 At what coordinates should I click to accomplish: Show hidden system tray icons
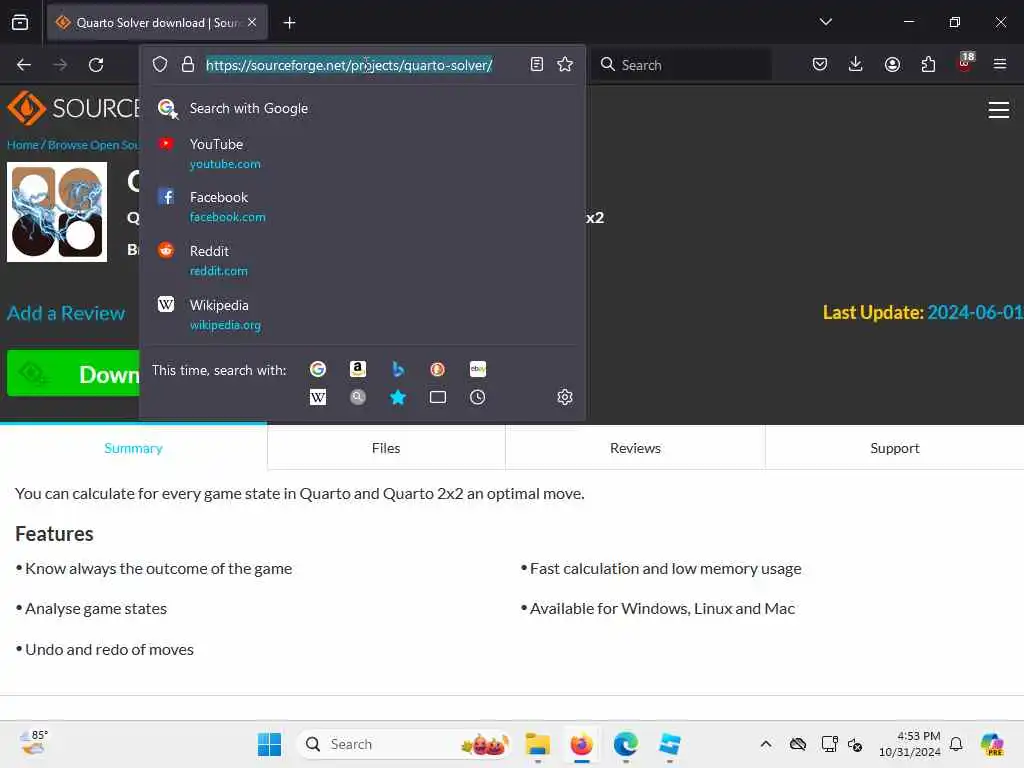click(x=765, y=744)
